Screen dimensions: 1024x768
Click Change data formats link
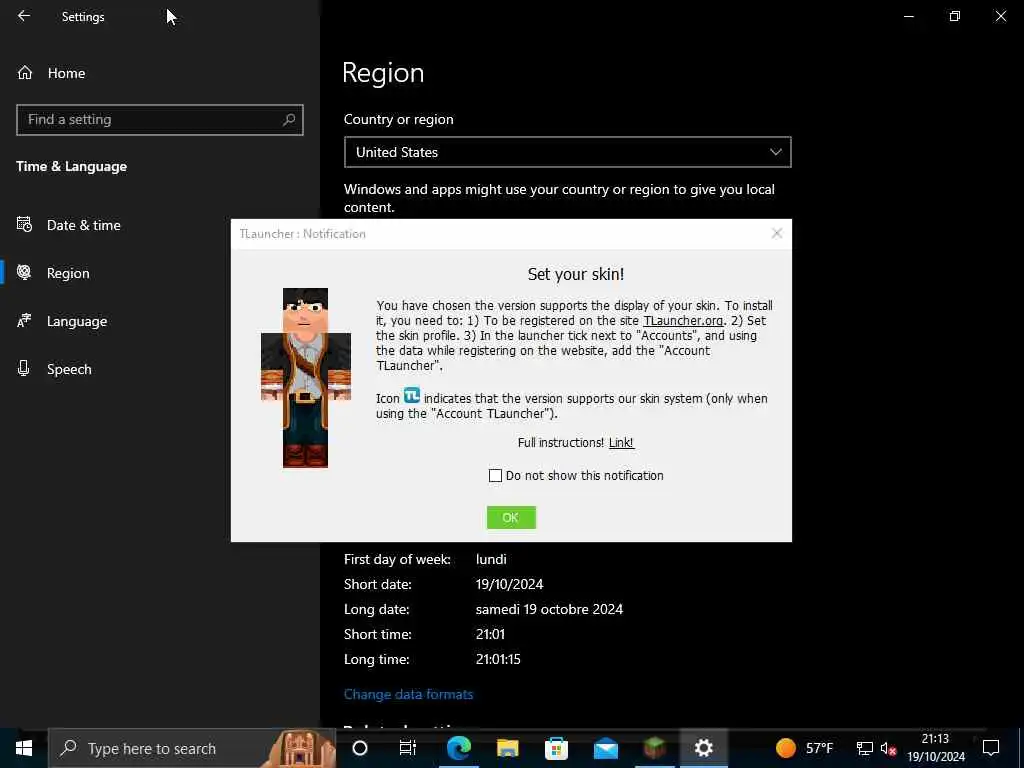tap(408, 694)
